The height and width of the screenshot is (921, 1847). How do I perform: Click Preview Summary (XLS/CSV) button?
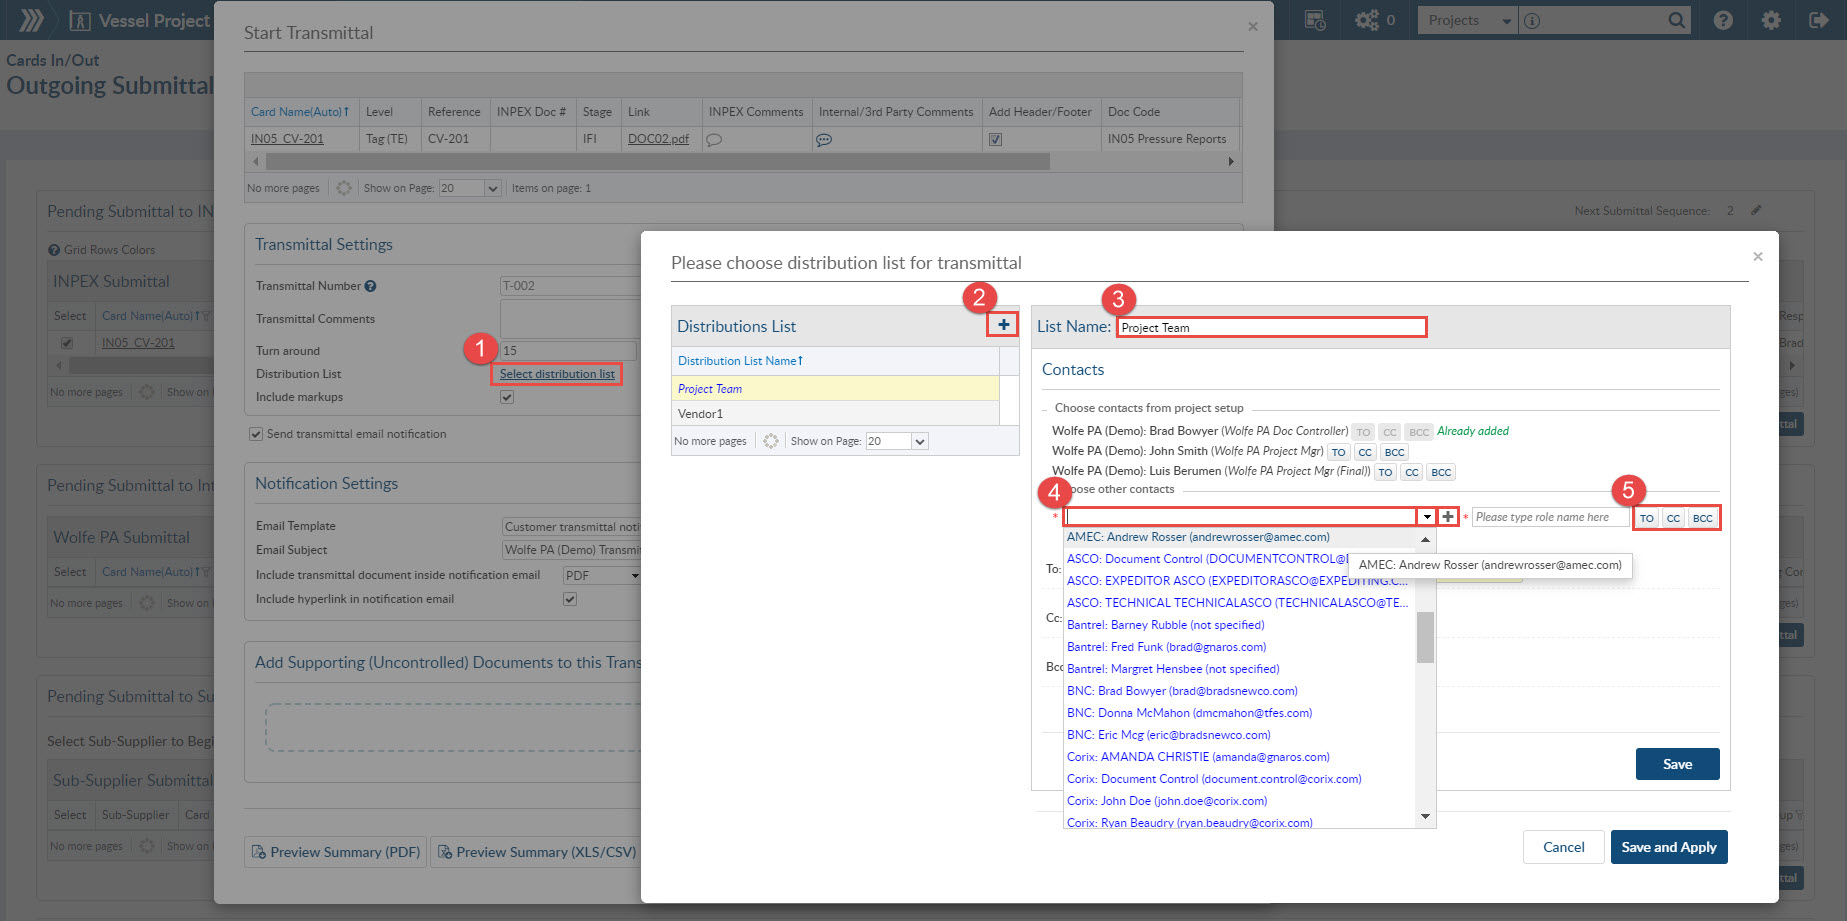tap(536, 852)
